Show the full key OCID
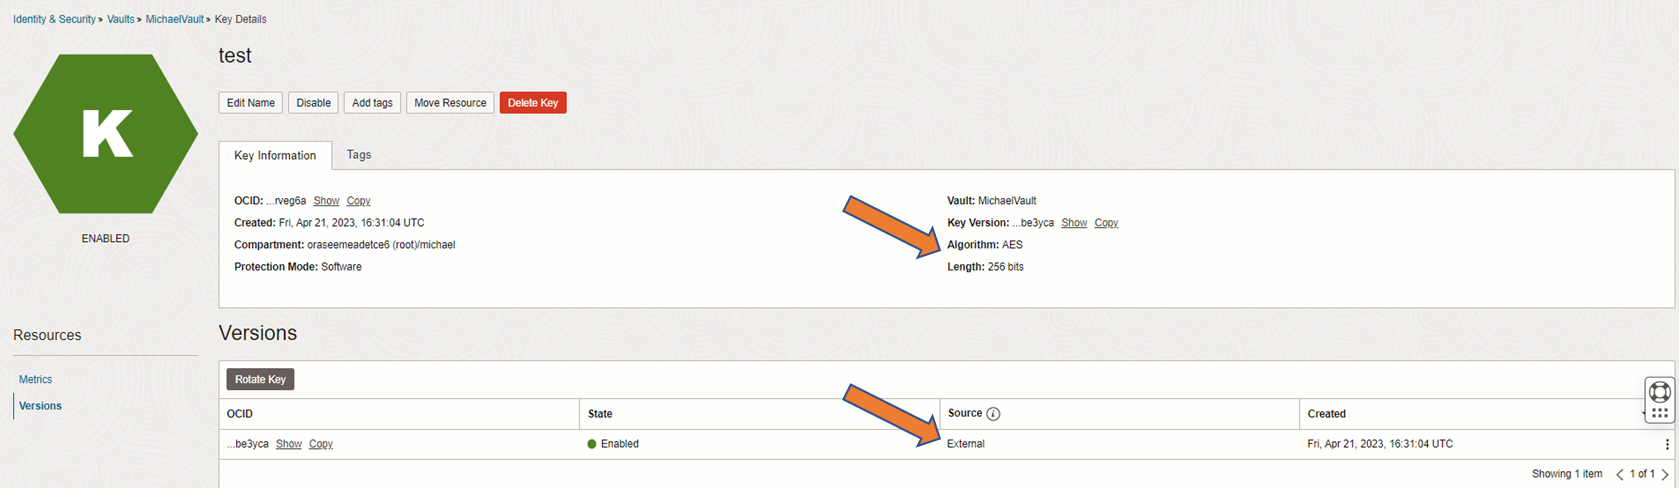 [x=326, y=201]
